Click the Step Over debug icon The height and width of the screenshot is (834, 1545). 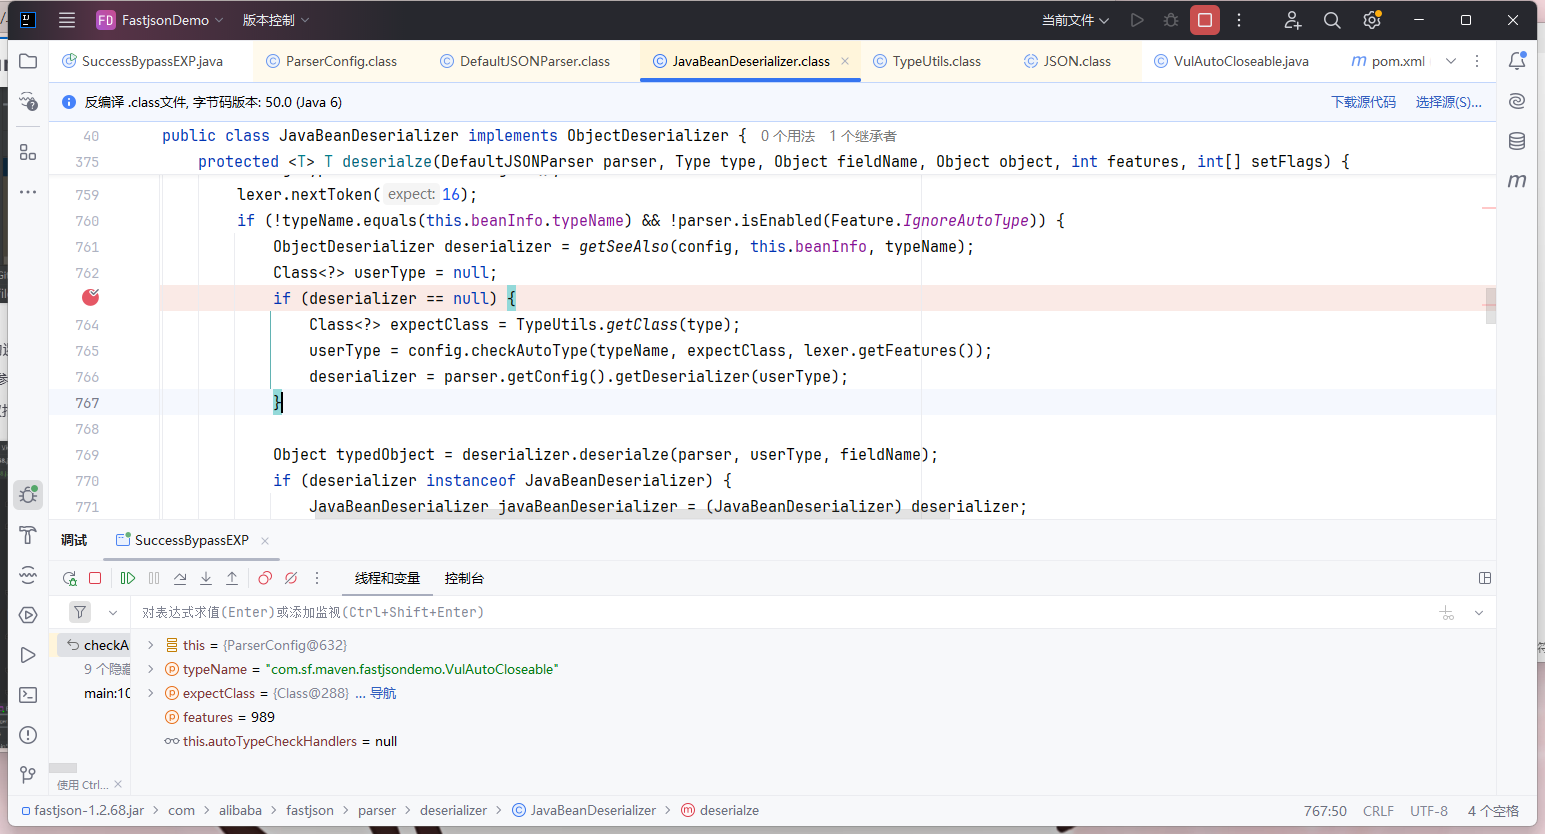click(x=180, y=578)
